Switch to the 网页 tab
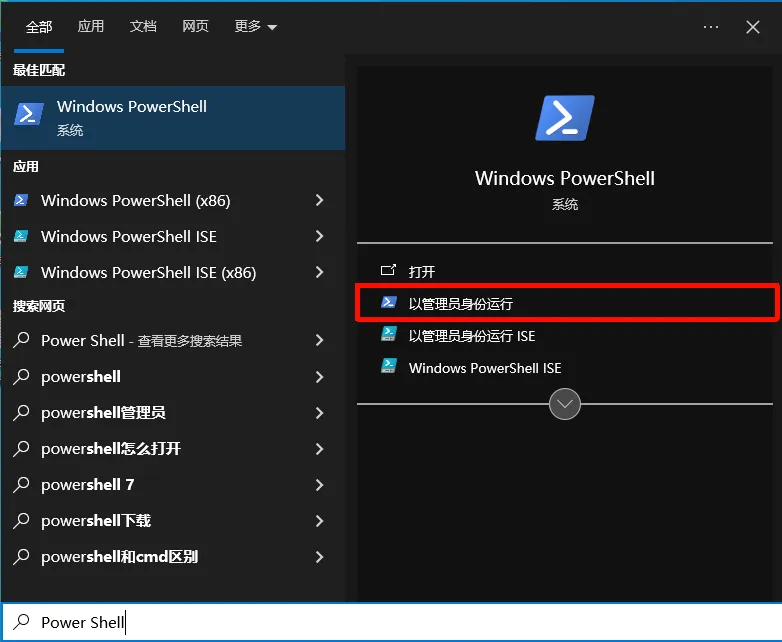The width and height of the screenshot is (782, 642). (195, 27)
